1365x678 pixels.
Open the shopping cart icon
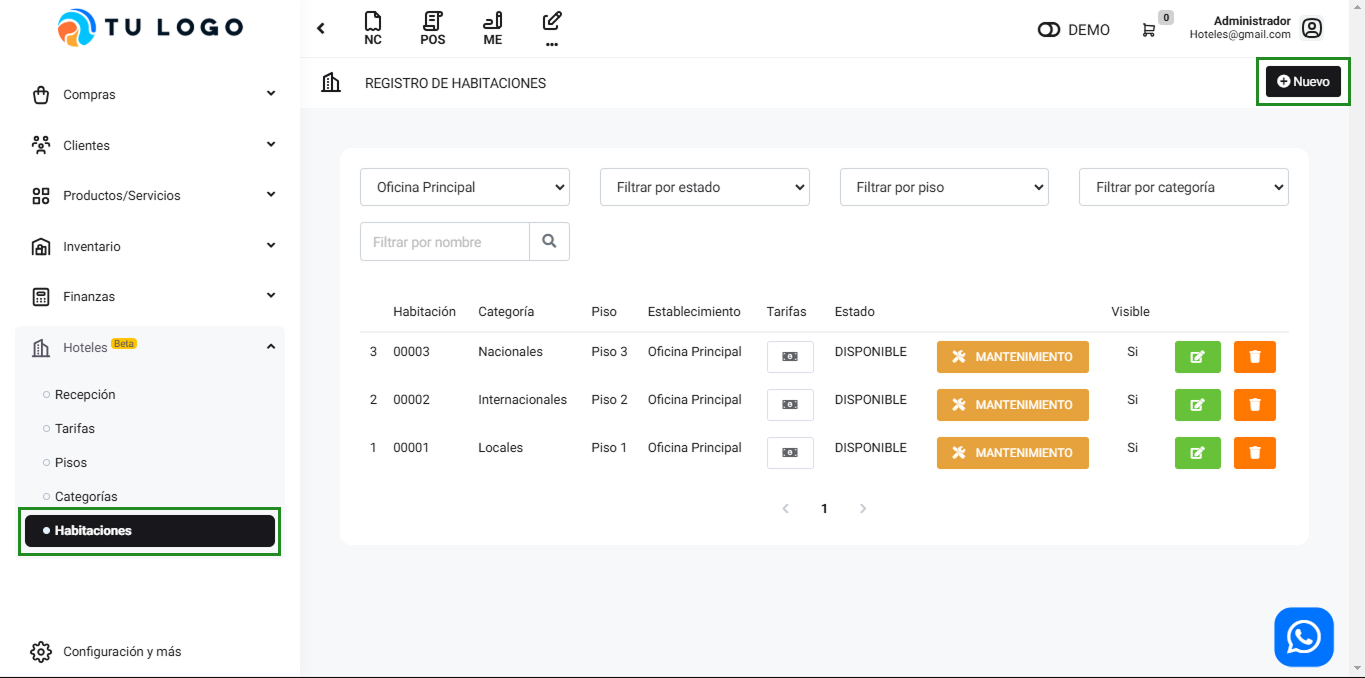click(1149, 30)
